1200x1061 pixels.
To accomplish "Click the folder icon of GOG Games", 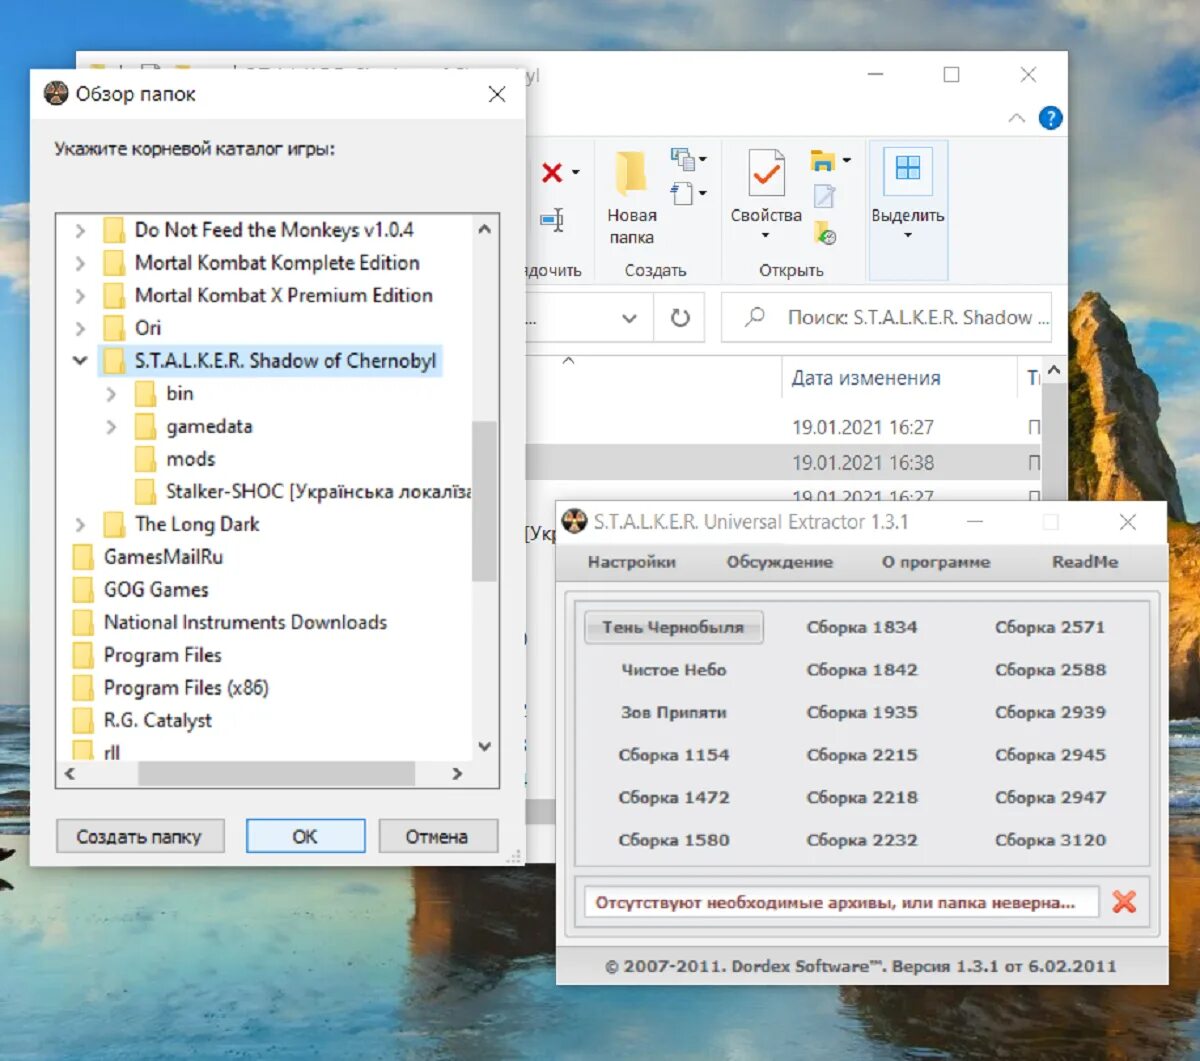I will (x=84, y=590).
